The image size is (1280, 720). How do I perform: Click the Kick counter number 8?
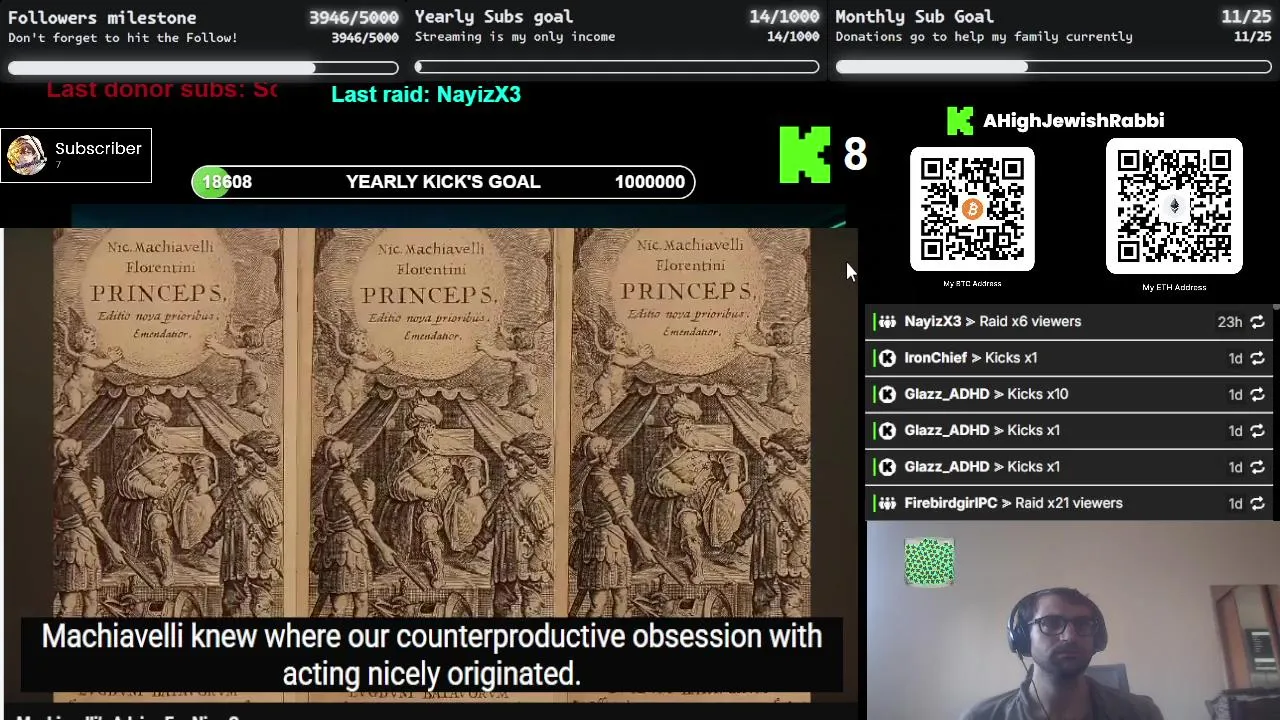(855, 154)
